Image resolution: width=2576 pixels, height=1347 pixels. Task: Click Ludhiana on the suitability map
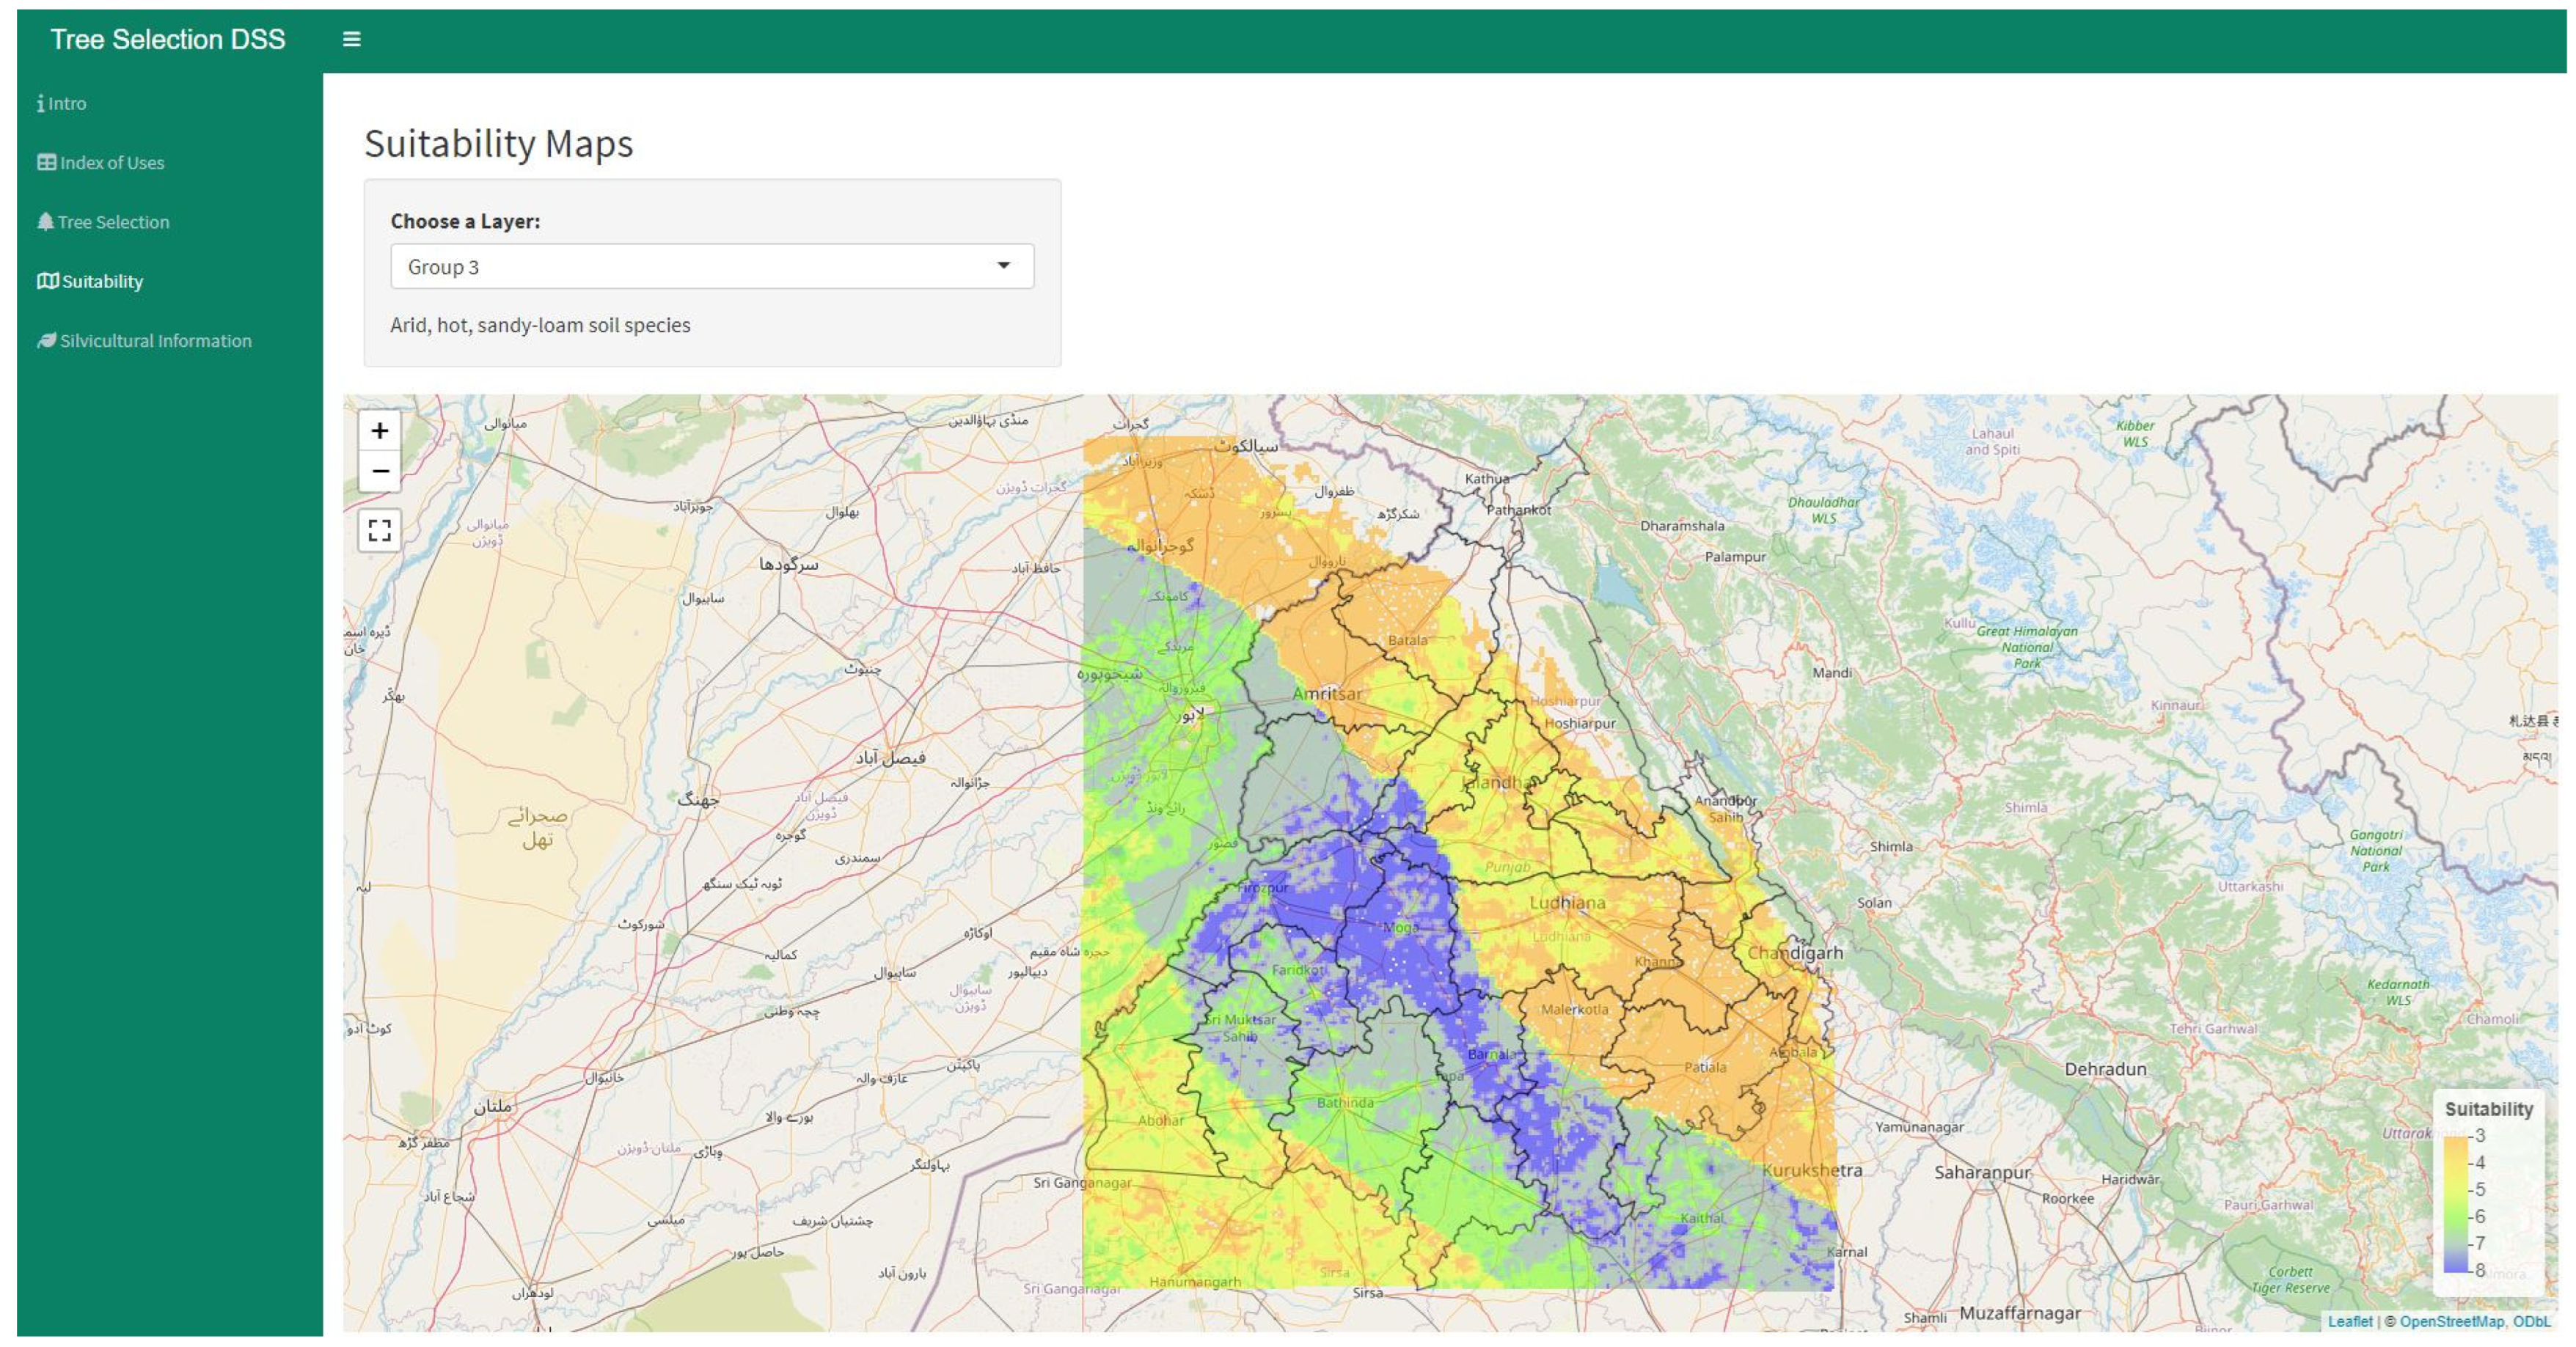pos(1567,902)
